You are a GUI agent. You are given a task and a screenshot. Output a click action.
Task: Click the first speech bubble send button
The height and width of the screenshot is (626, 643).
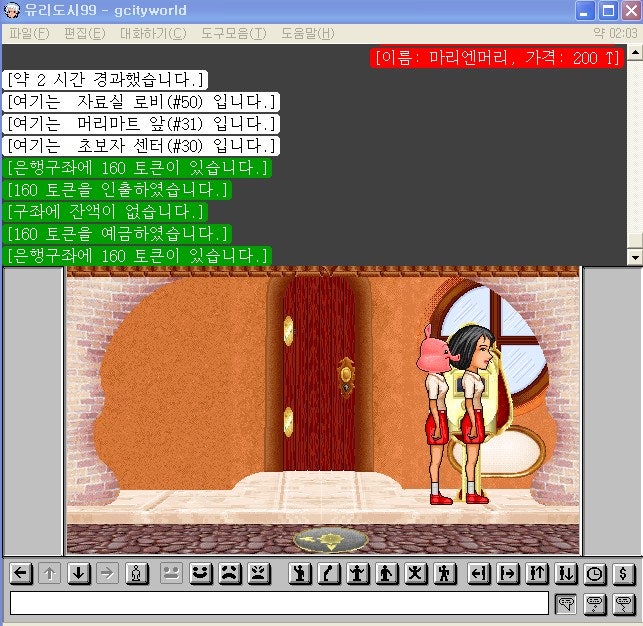click(x=566, y=603)
